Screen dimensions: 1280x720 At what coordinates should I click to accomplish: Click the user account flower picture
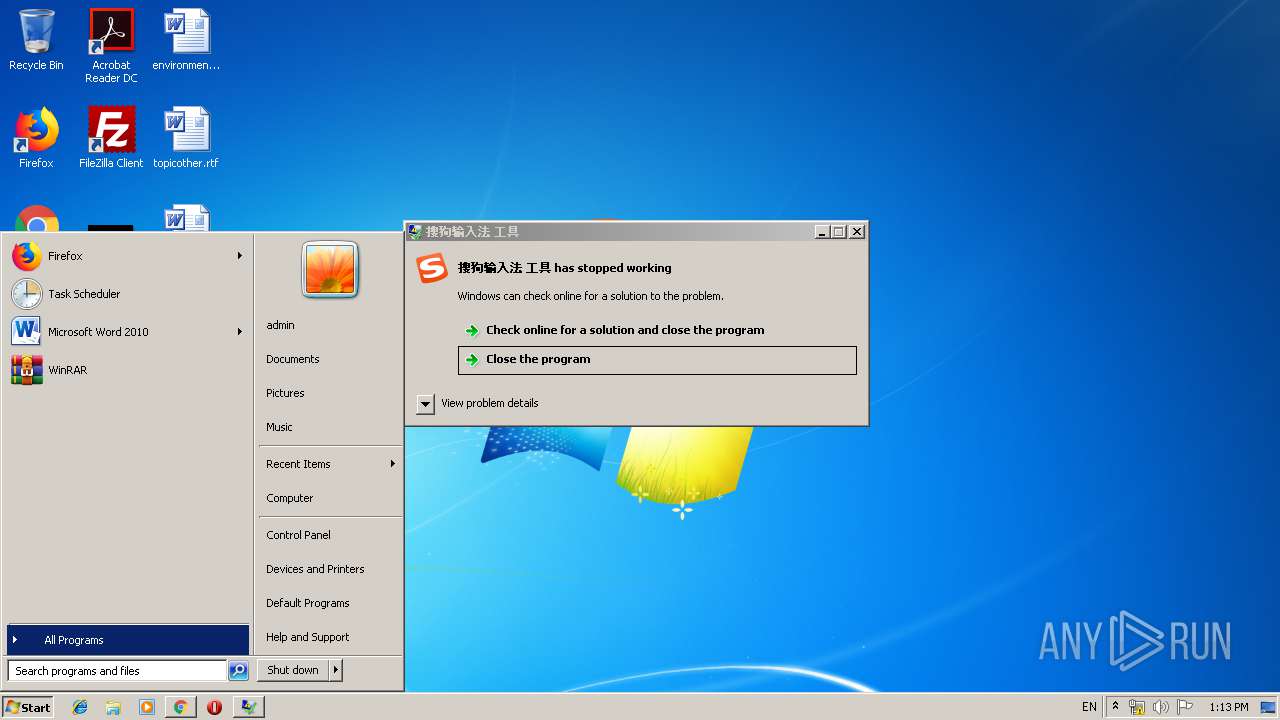[x=330, y=270]
